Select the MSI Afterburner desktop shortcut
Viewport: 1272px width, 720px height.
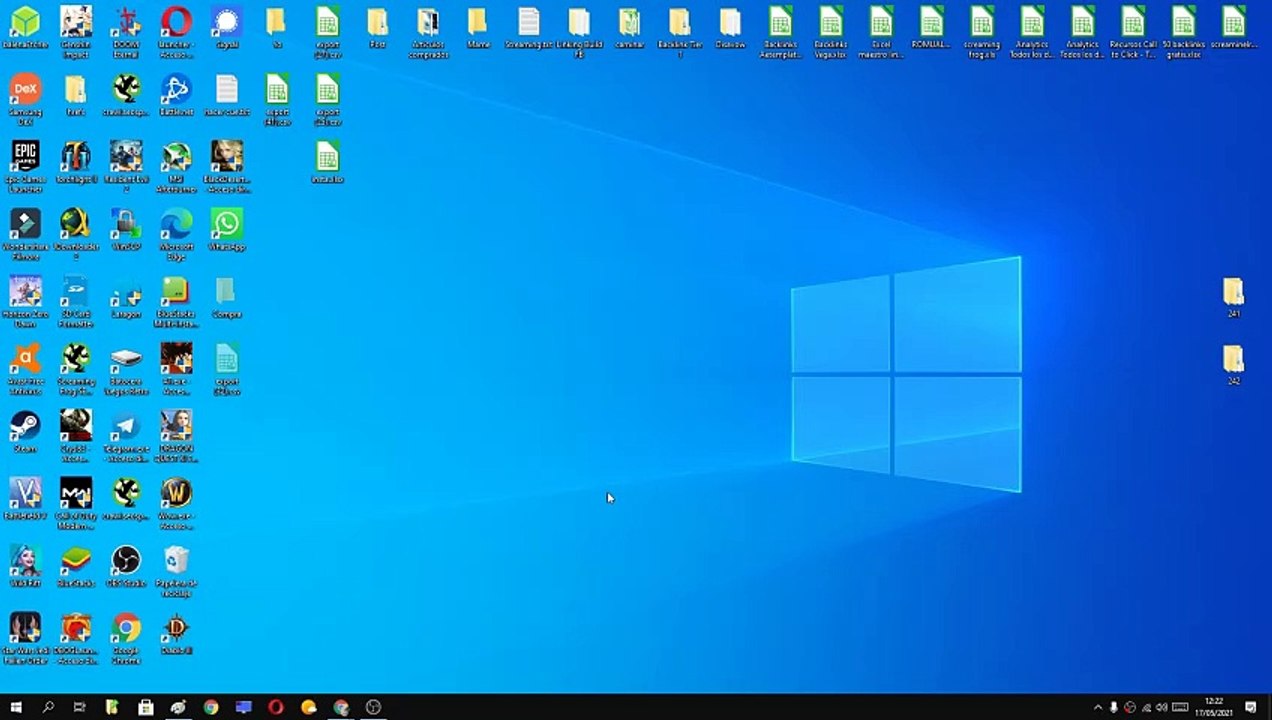point(177,167)
